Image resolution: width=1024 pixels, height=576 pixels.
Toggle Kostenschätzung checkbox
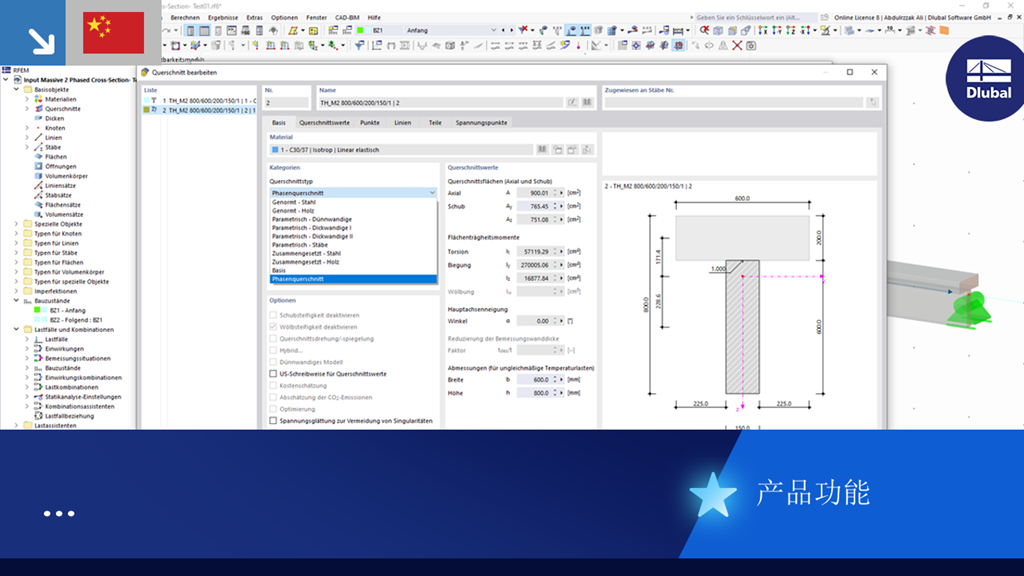(x=273, y=385)
